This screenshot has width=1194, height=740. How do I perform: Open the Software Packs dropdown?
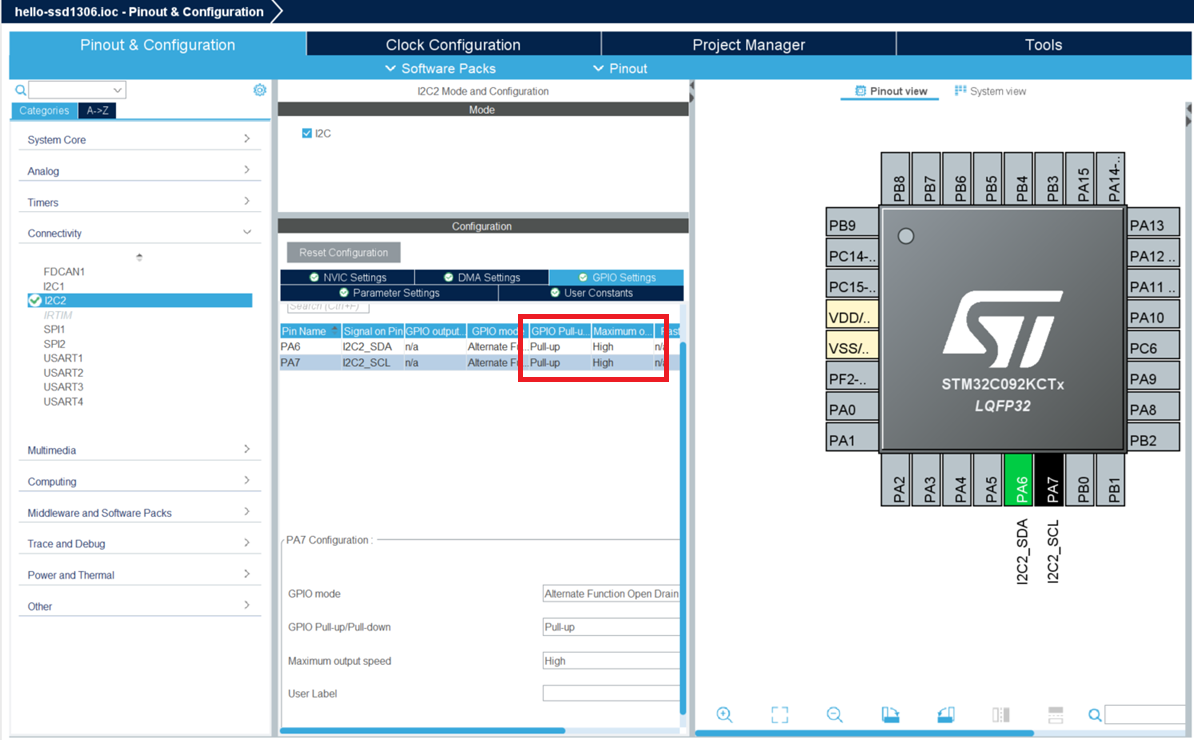tap(440, 69)
